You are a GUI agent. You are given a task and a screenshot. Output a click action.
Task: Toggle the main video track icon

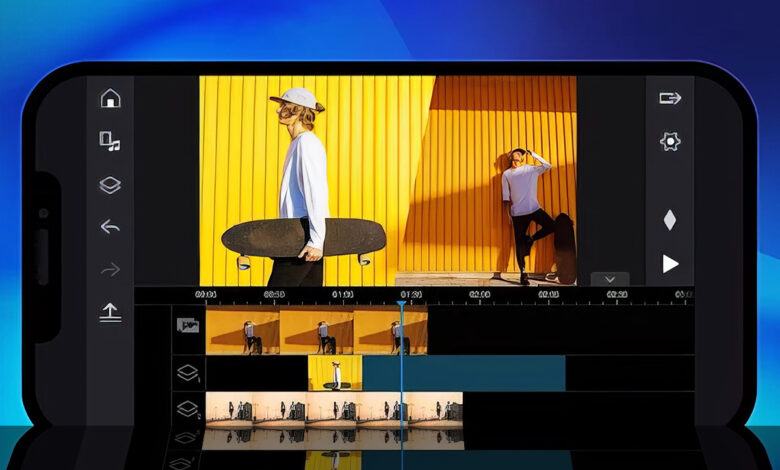(187, 325)
